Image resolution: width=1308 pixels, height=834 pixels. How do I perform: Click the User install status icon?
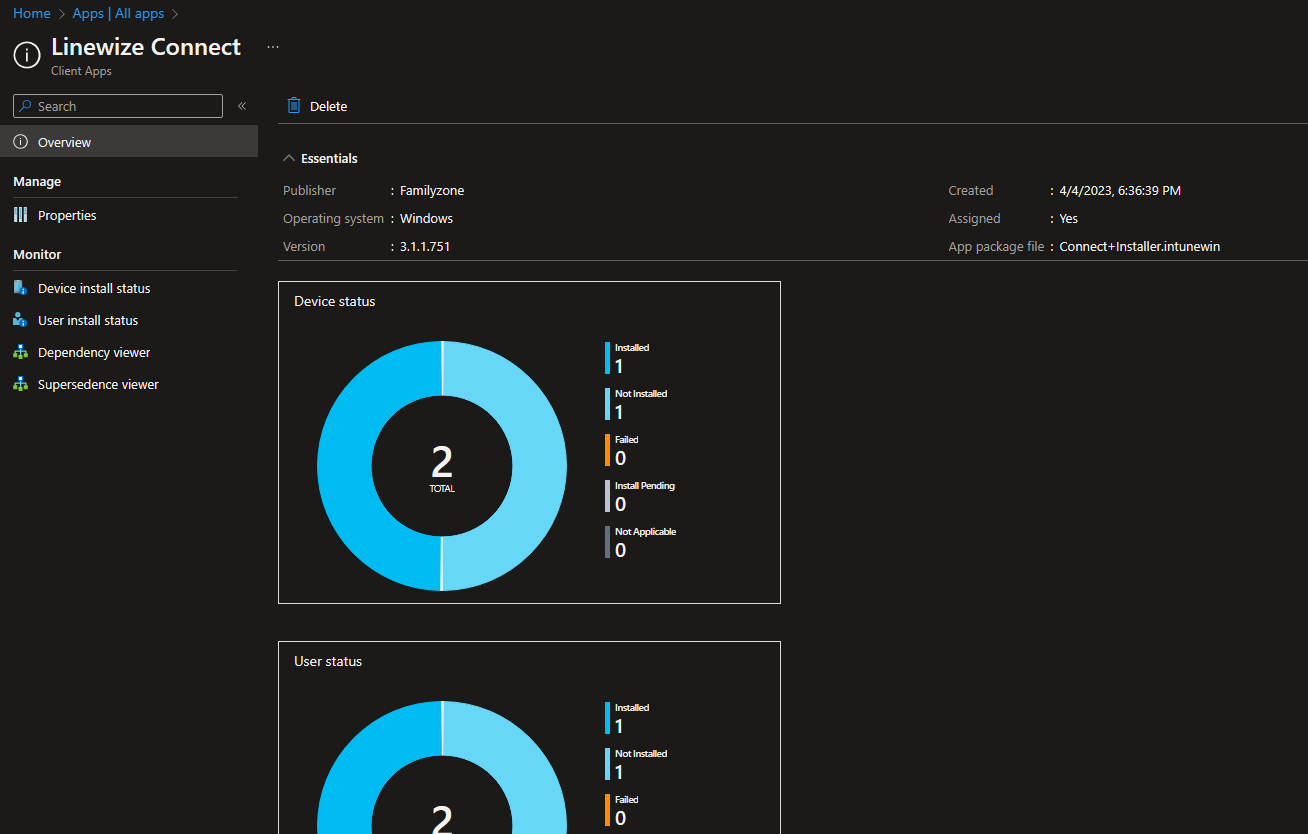coord(20,320)
